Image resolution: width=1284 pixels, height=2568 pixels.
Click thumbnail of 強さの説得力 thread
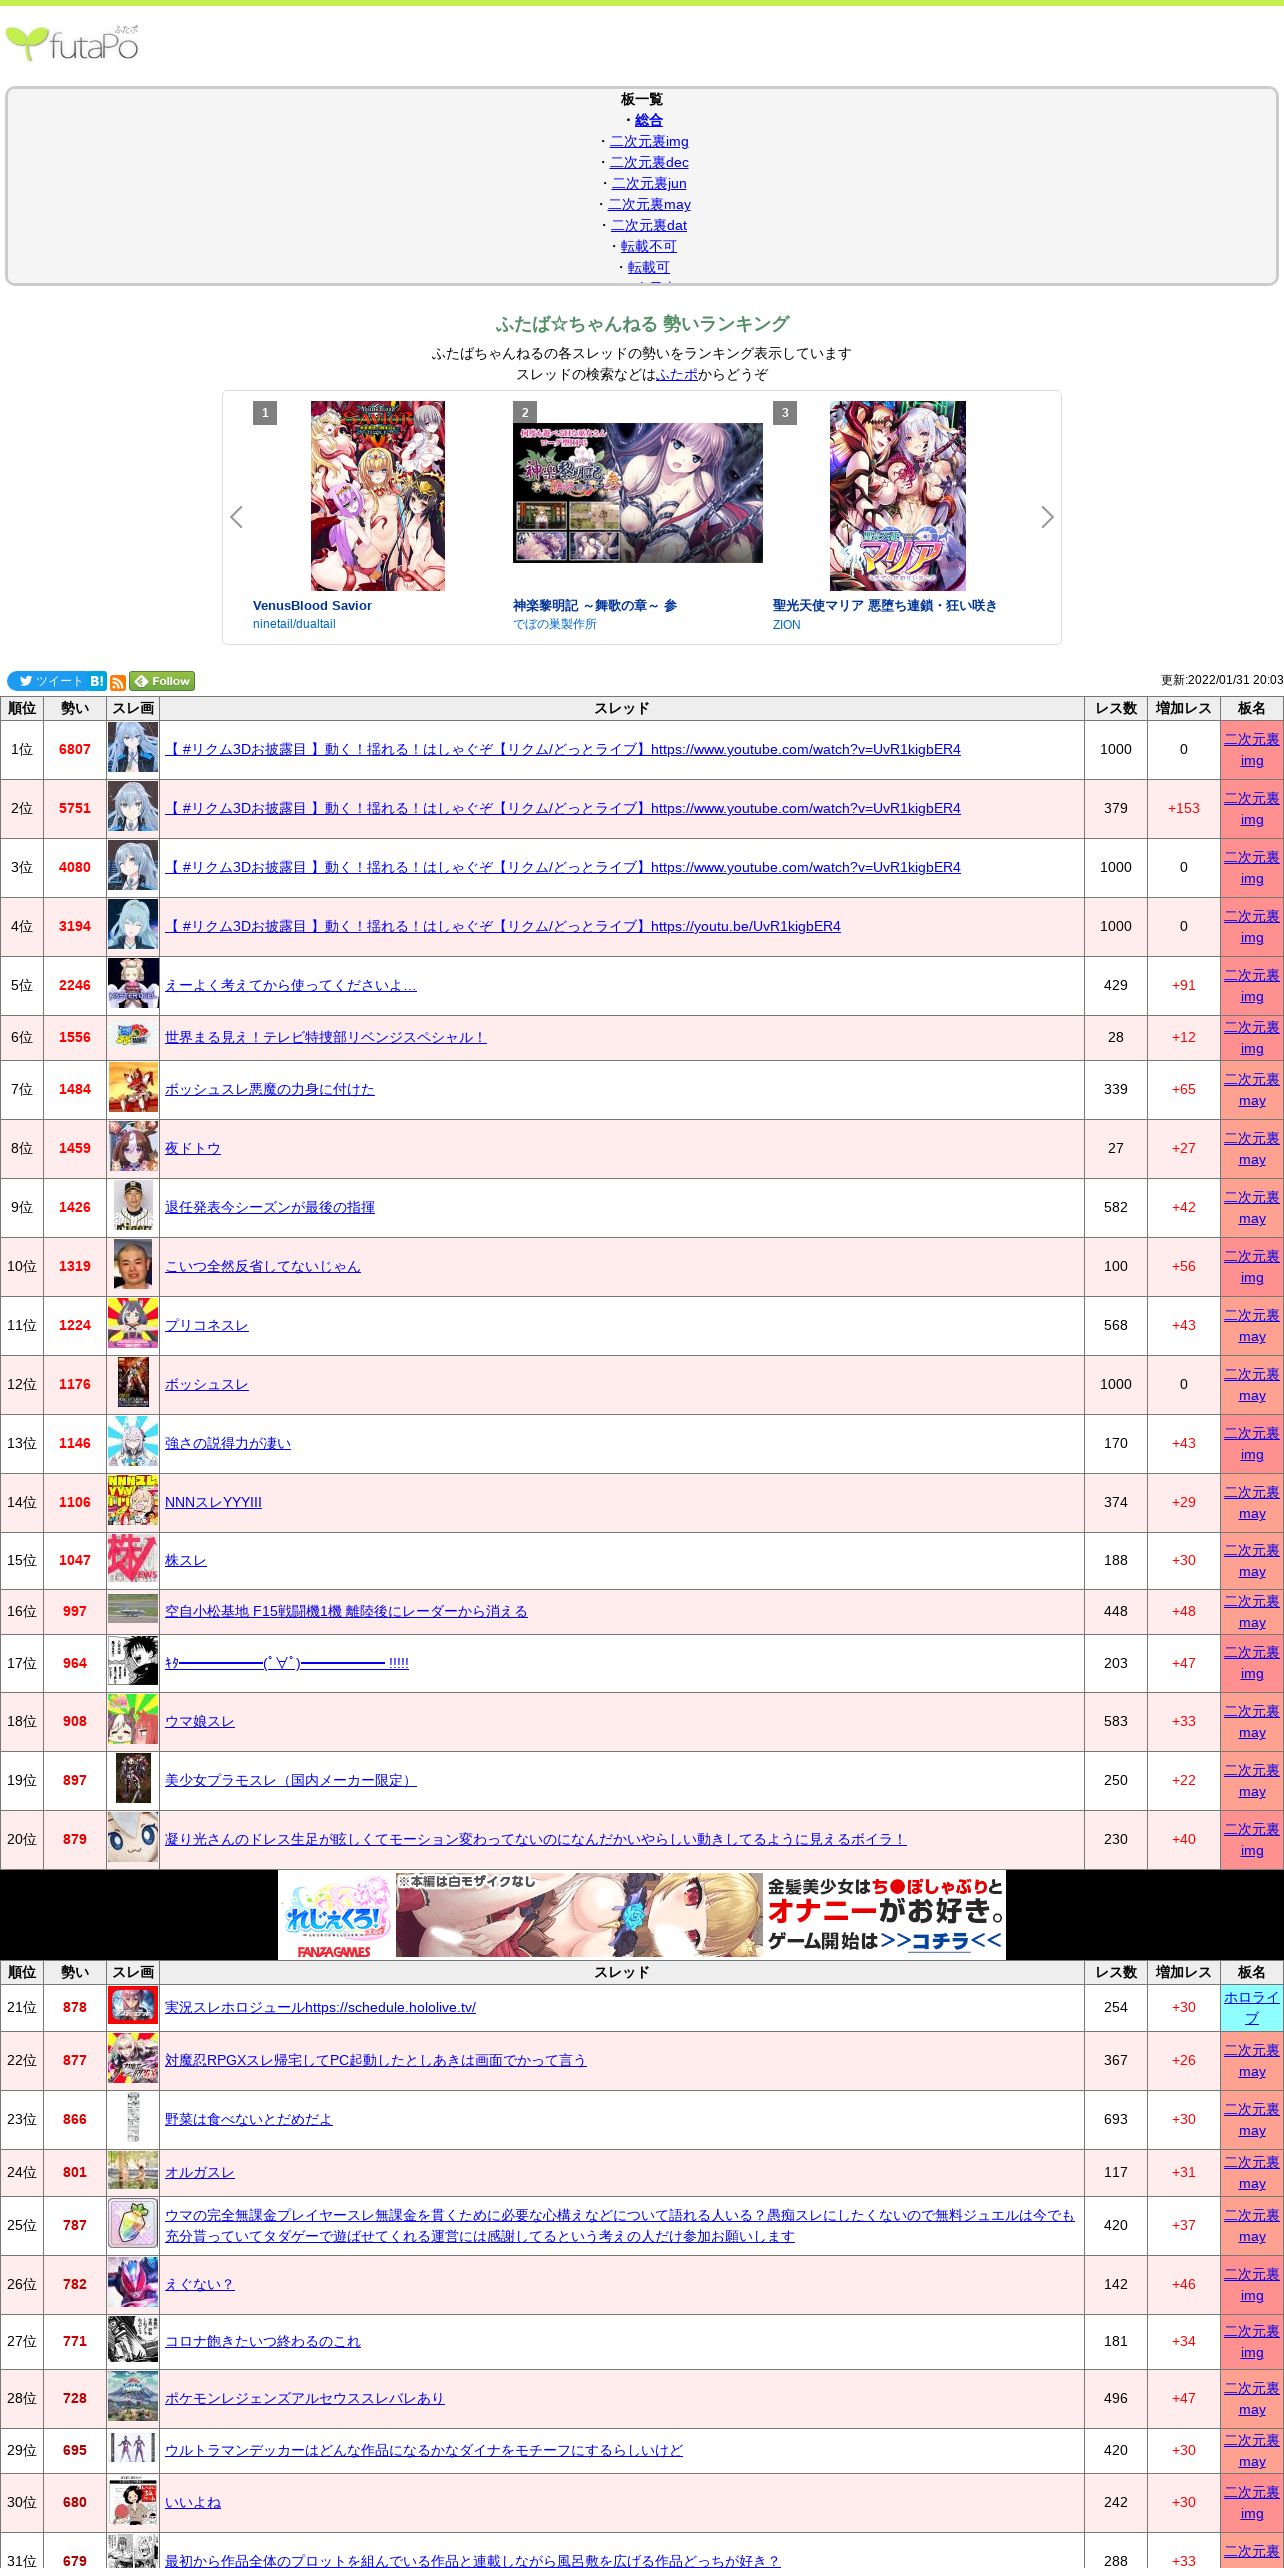[x=133, y=1443]
